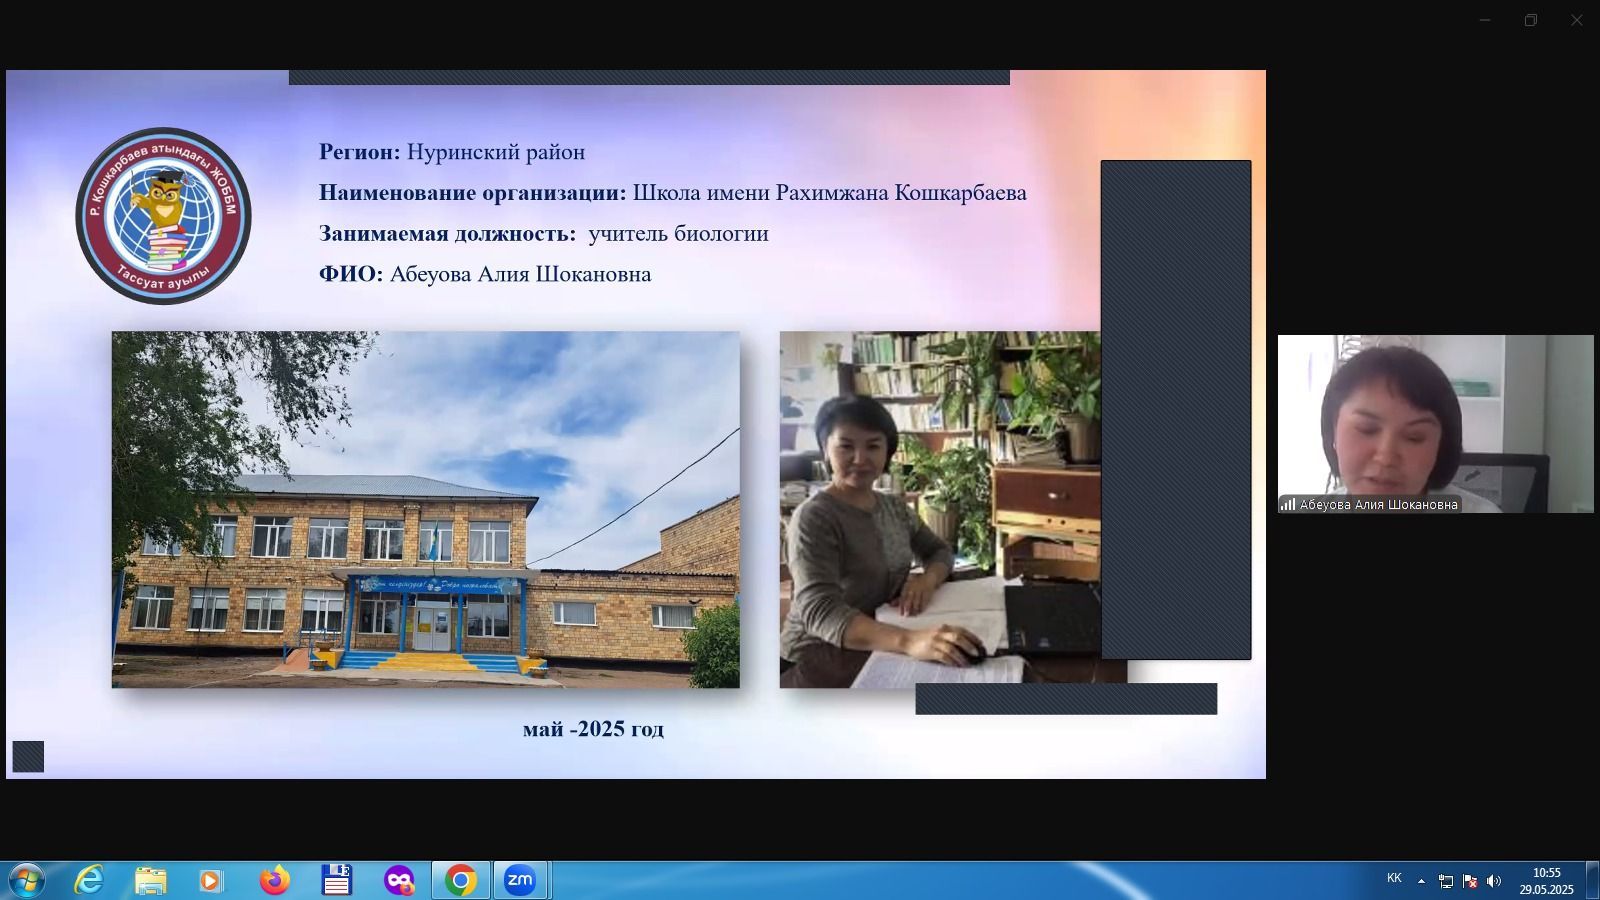Open the speaker volume control
The image size is (1600, 900).
coord(1494,881)
